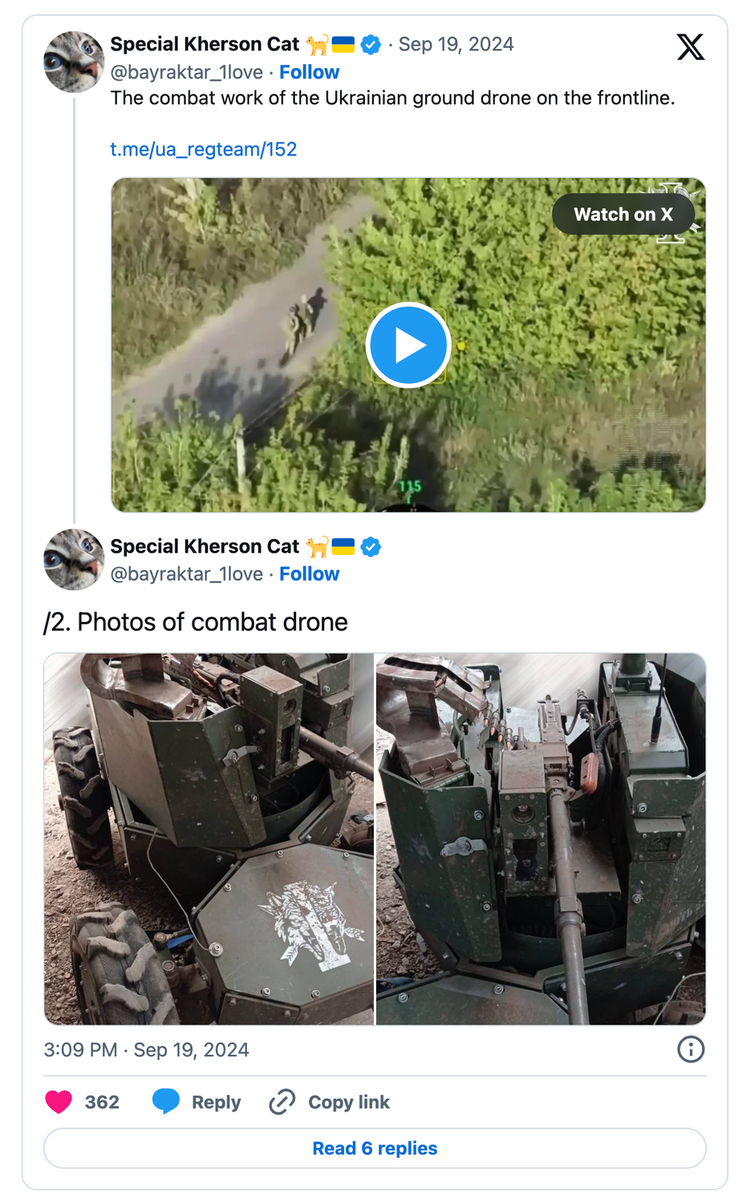Click the Play button on the video
This screenshot has height=1203, width=750.
408,344
